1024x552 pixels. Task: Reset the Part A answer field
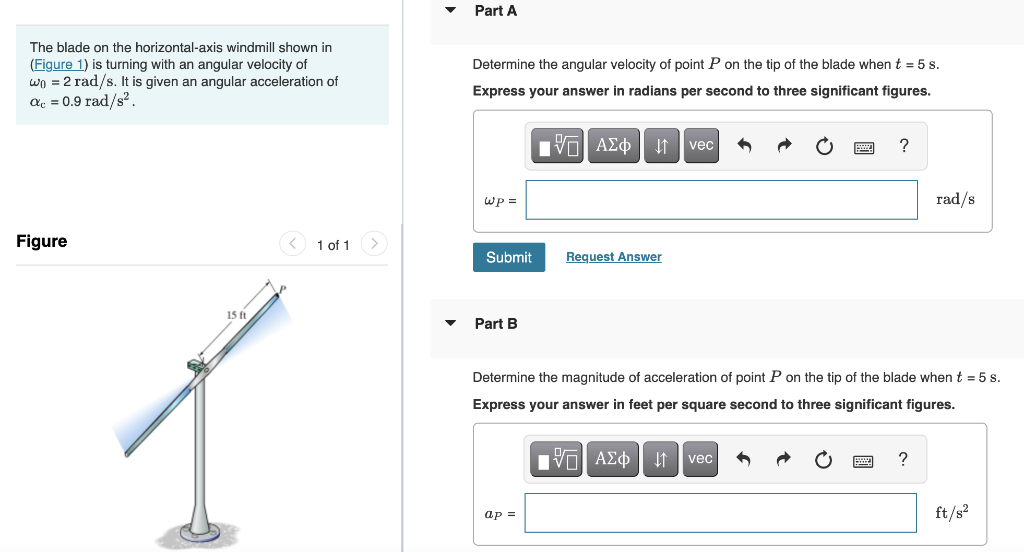click(x=824, y=146)
